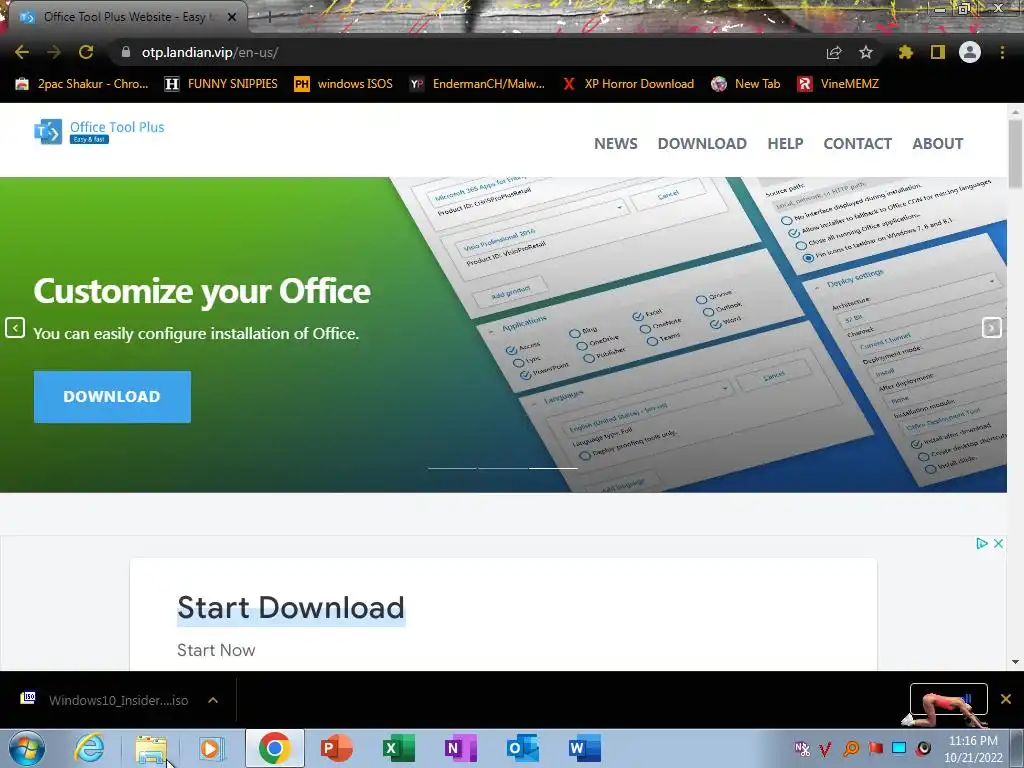Click the cyan monitor network tray icon
This screenshot has height=768, width=1024.
pos(899,748)
